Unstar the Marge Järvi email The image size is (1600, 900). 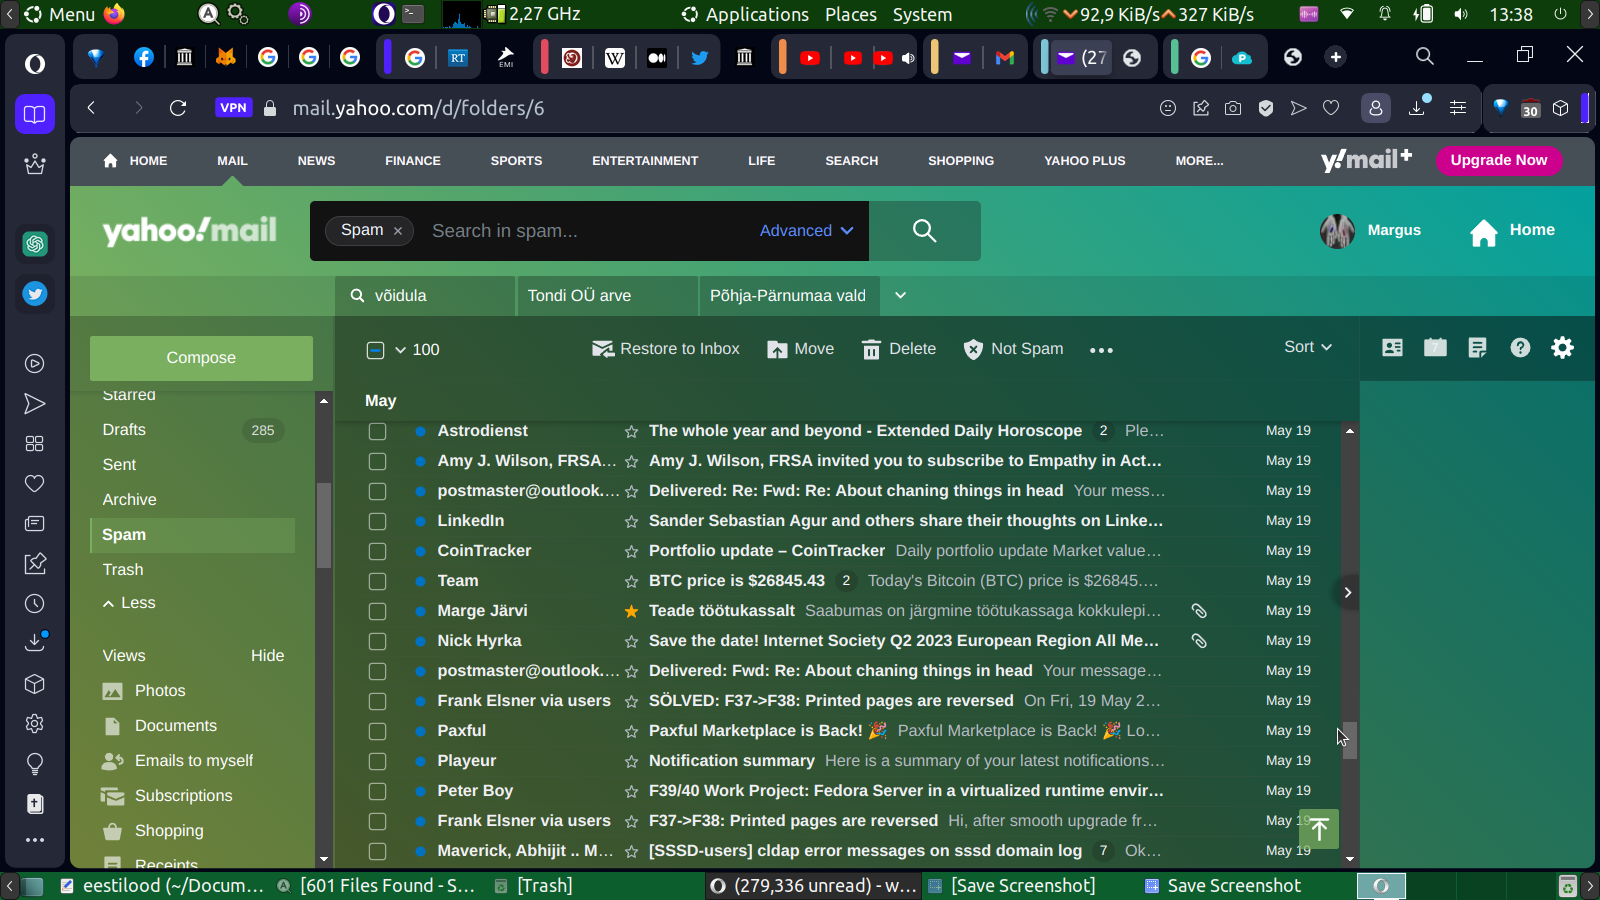click(631, 611)
